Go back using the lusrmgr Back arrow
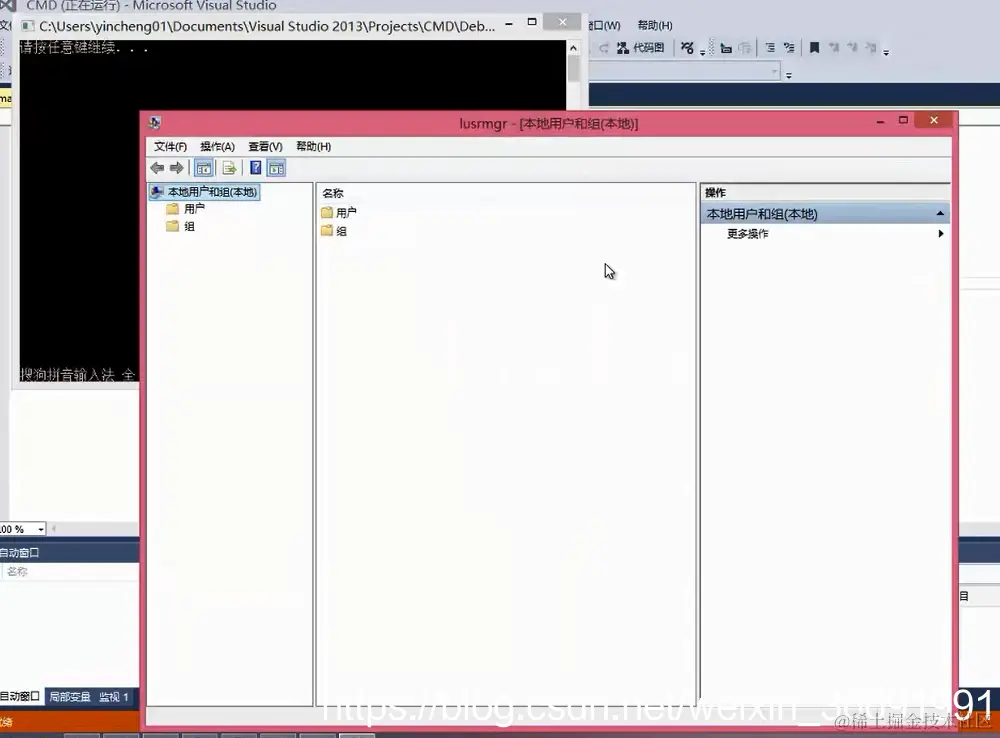 (x=157, y=168)
